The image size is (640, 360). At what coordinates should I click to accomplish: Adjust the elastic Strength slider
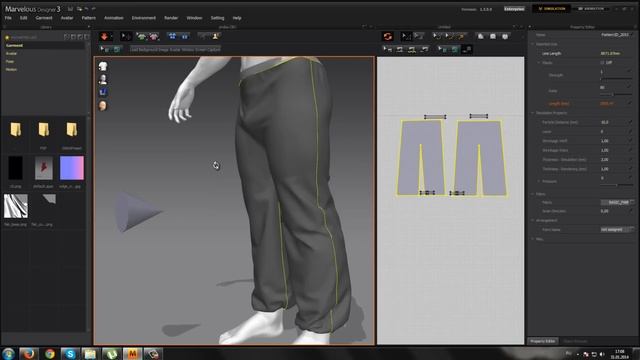tap(617, 78)
